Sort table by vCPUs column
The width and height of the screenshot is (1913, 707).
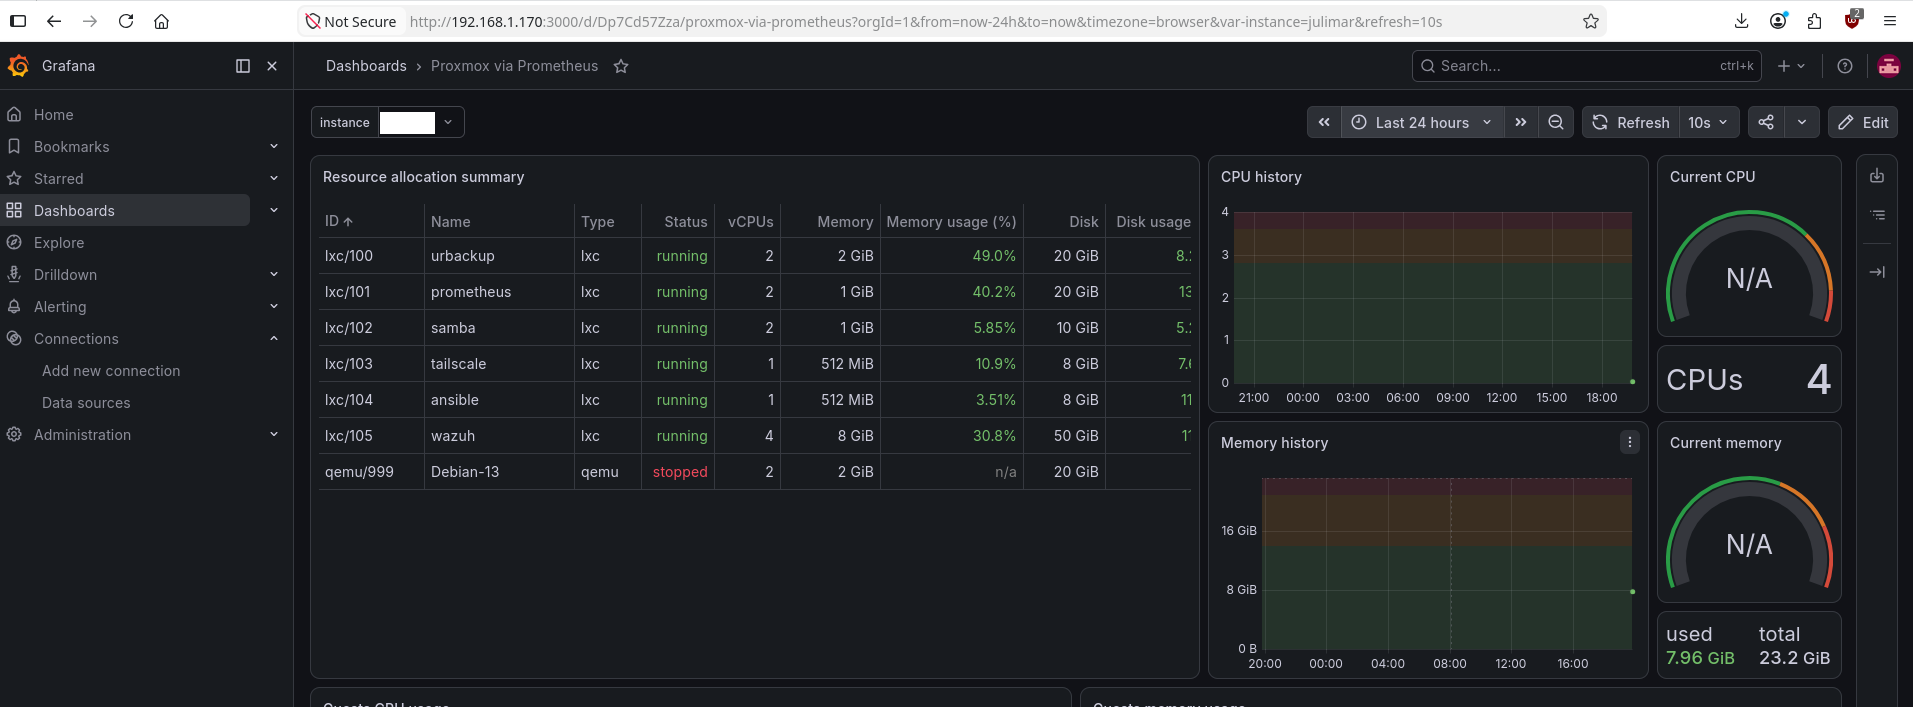coord(751,221)
